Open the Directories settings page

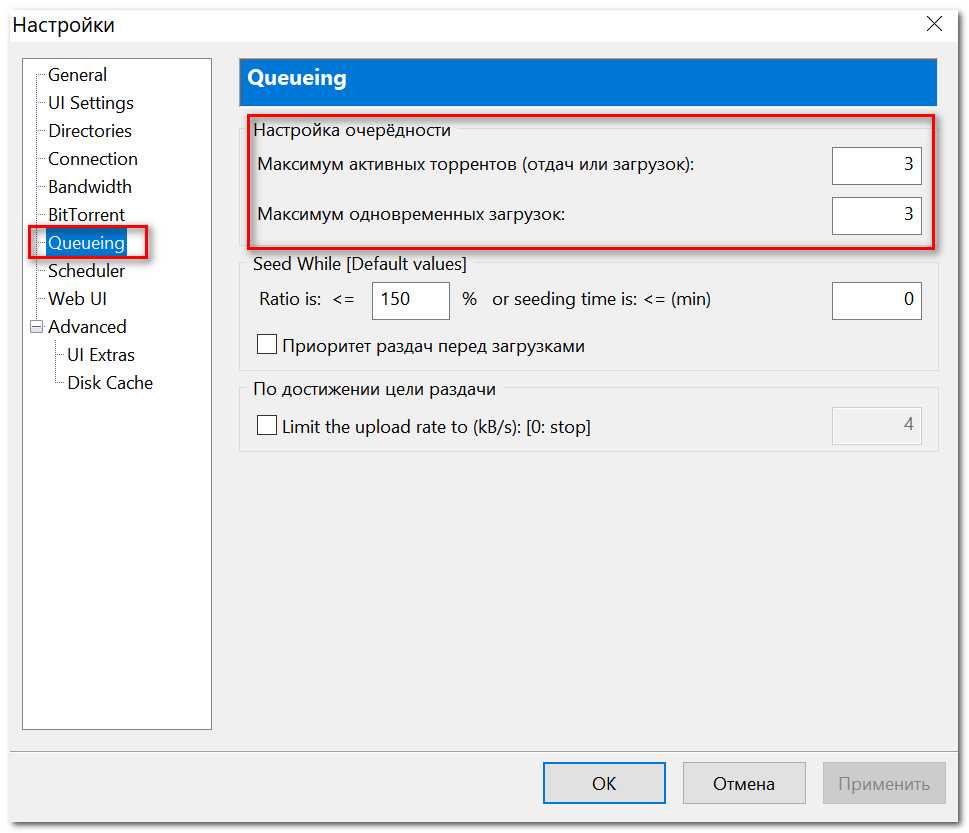tap(89, 131)
